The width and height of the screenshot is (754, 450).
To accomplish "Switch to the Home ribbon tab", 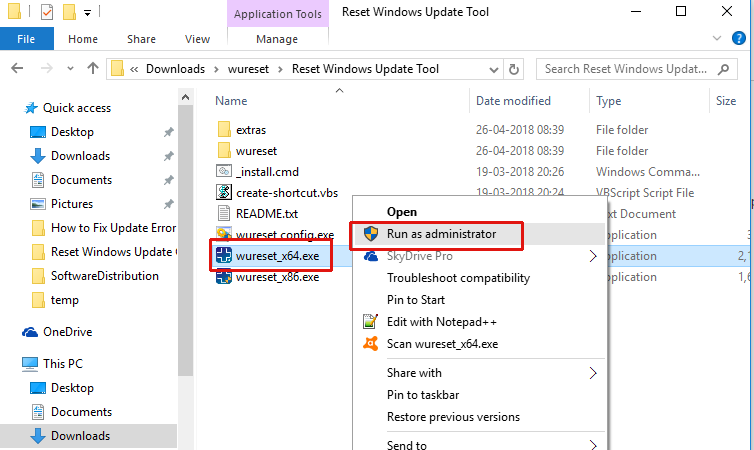I will 83,39.
